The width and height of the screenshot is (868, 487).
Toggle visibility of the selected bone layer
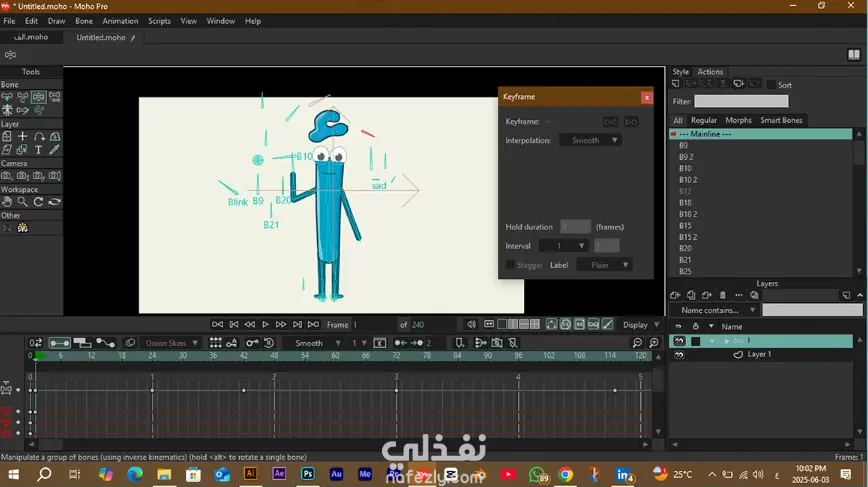[679, 341]
